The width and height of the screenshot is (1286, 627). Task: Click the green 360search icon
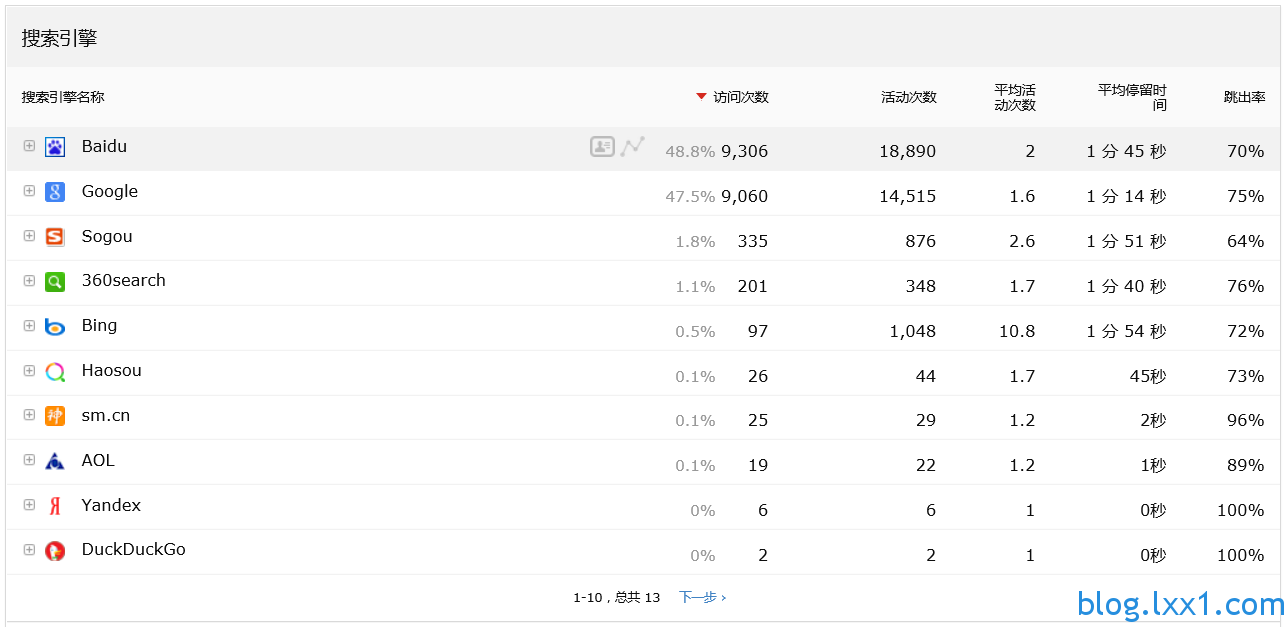pos(55,281)
